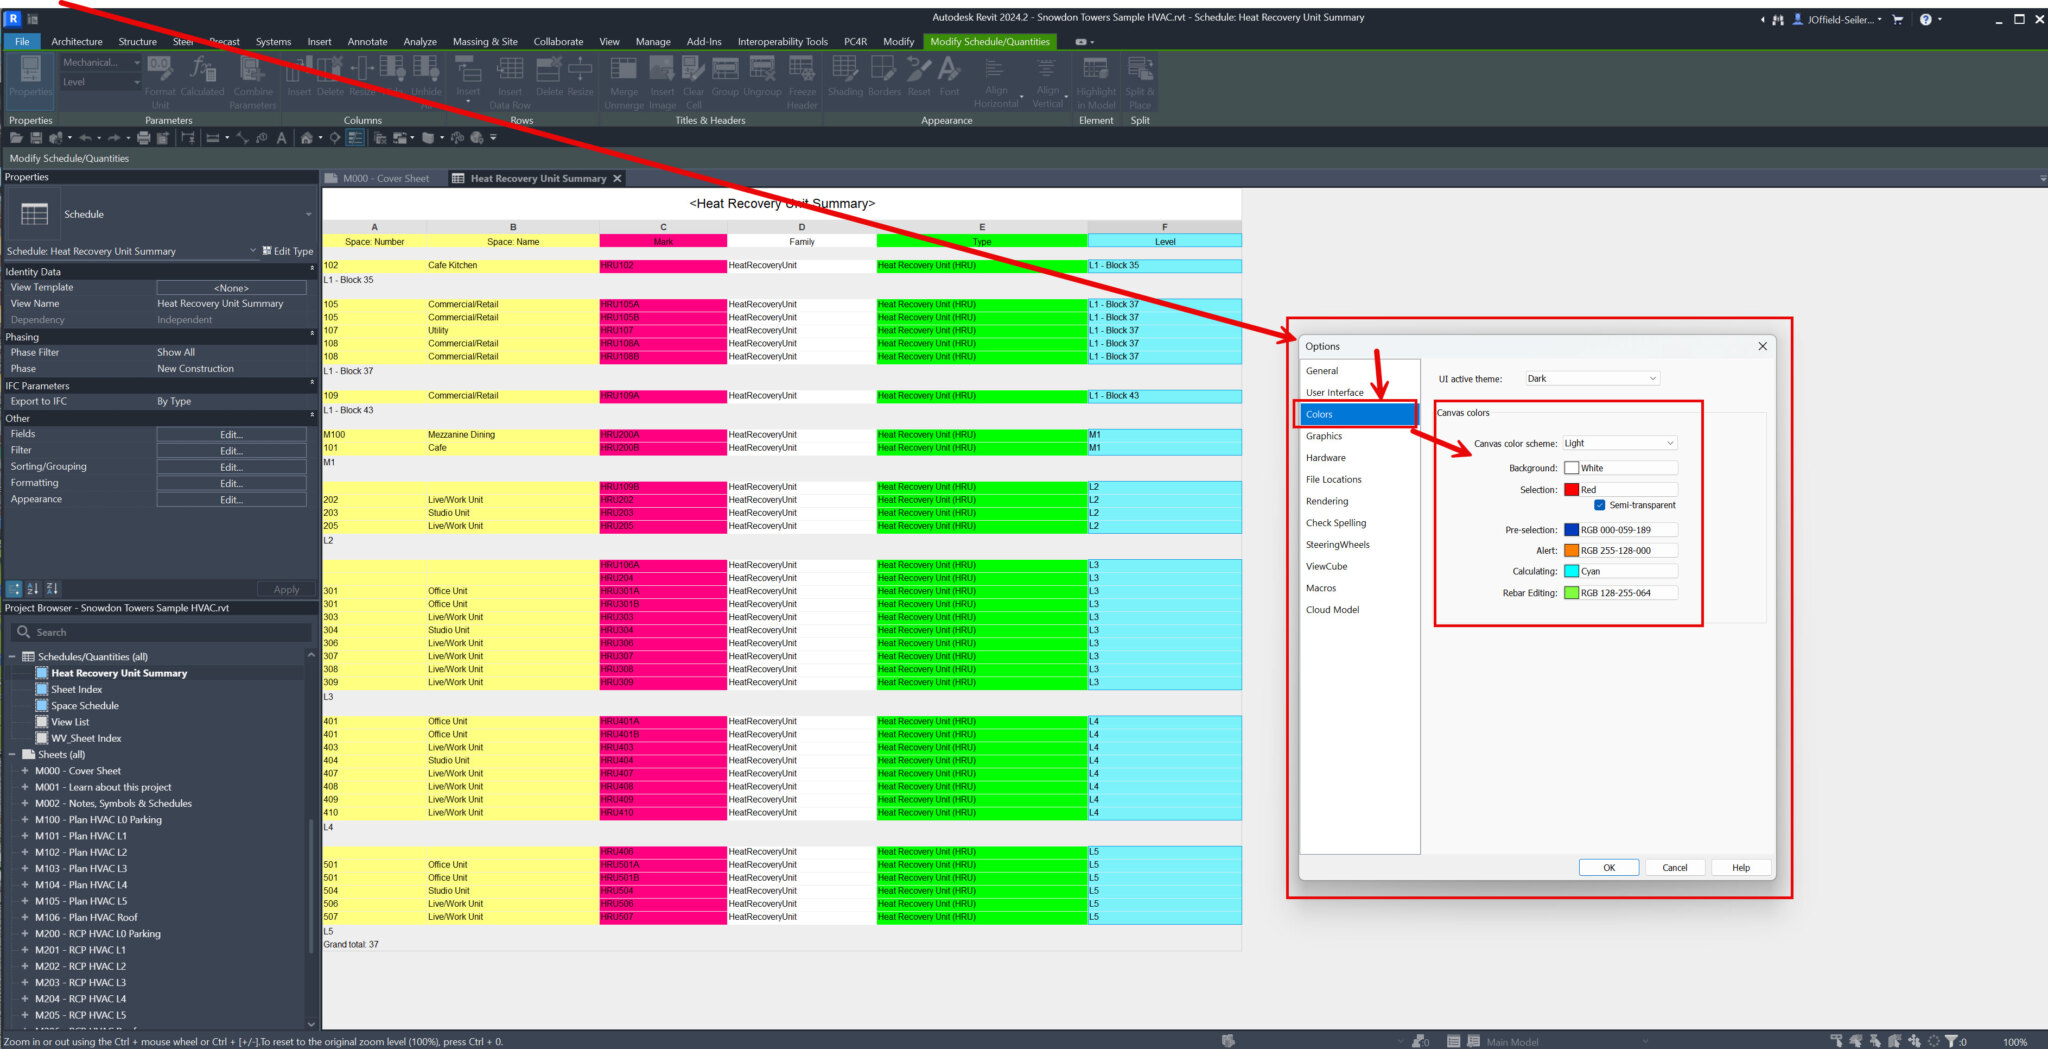Collapse the Sheets (all) tree node
This screenshot has height=1049, width=2048.
point(12,755)
